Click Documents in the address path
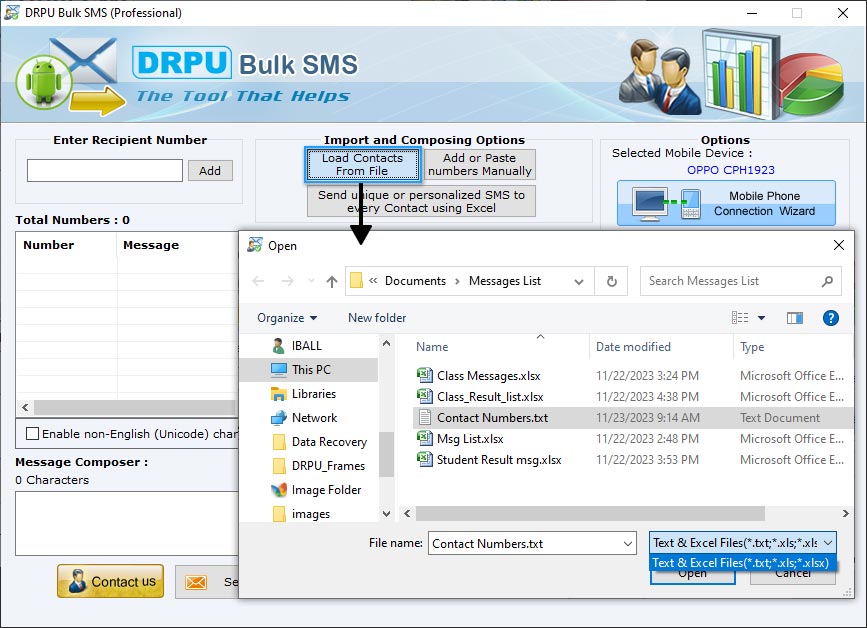 click(415, 281)
